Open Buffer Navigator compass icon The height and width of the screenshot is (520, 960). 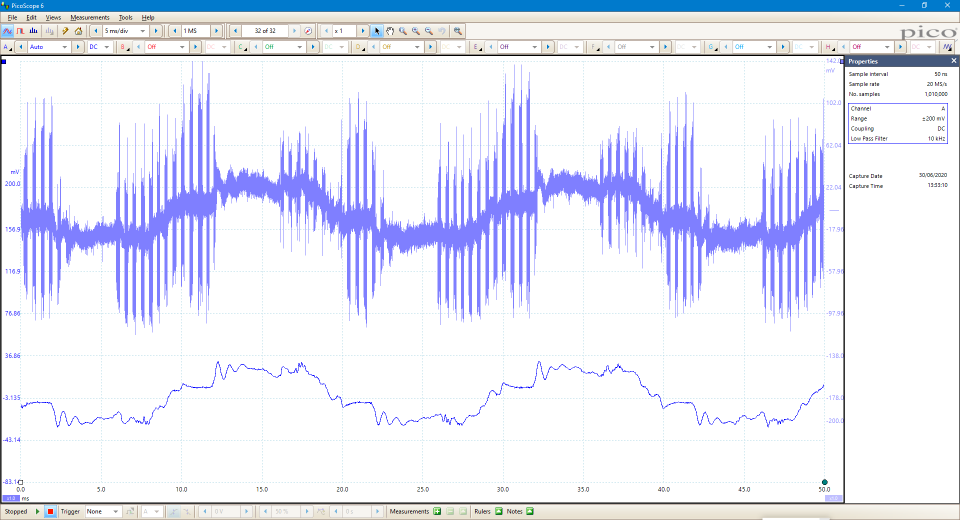[x=308, y=31]
